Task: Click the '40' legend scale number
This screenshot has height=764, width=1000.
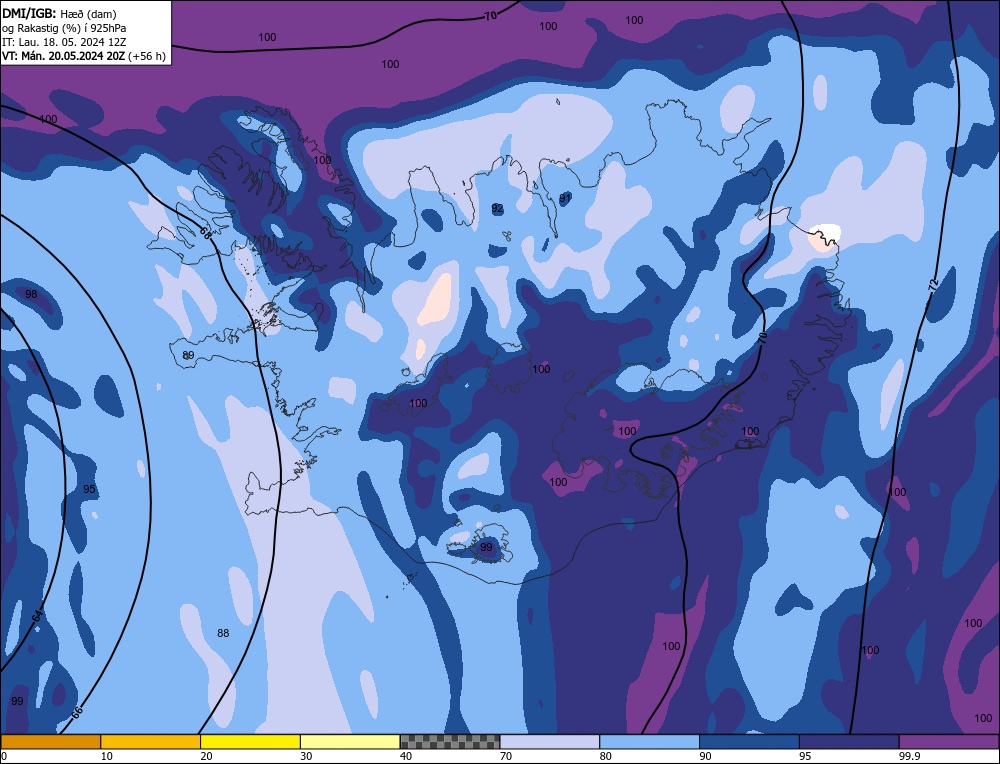Action: [x=406, y=756]
